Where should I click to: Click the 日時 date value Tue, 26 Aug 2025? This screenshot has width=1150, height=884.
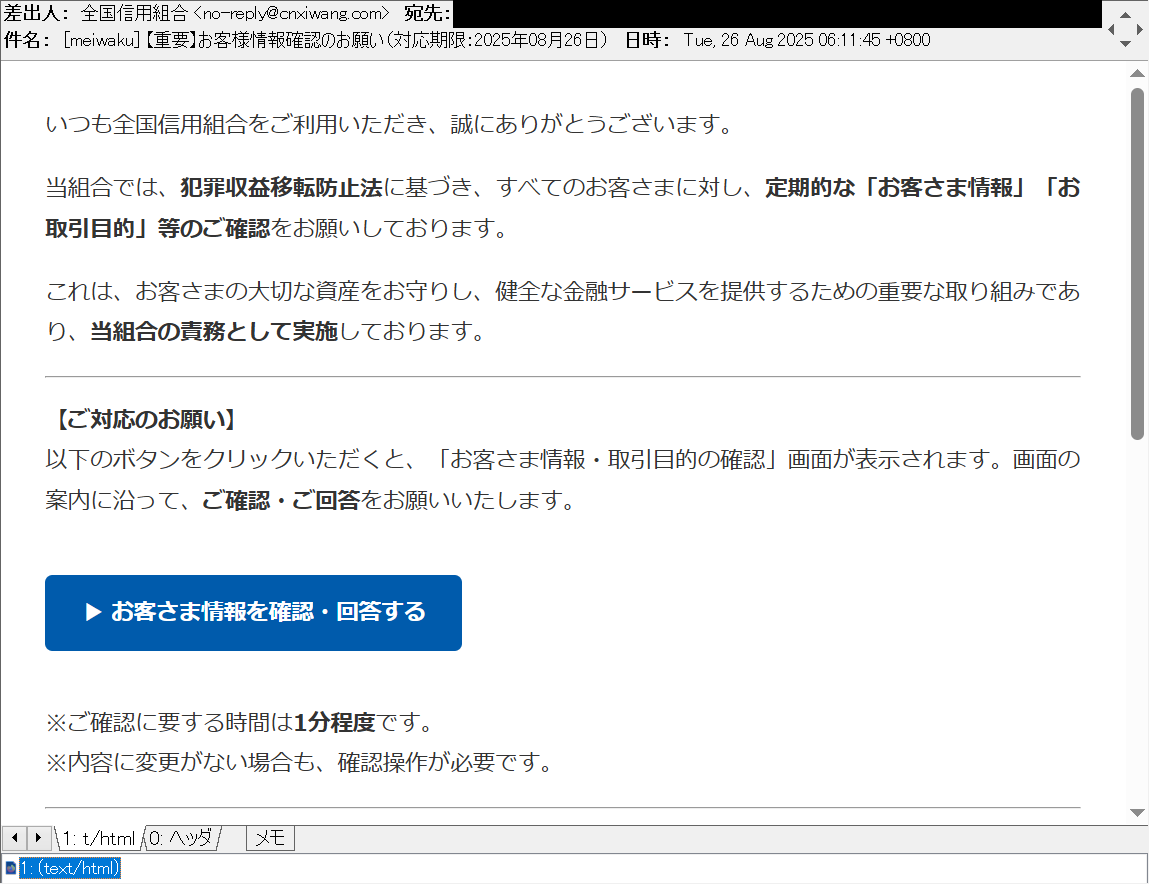(807, 40)
